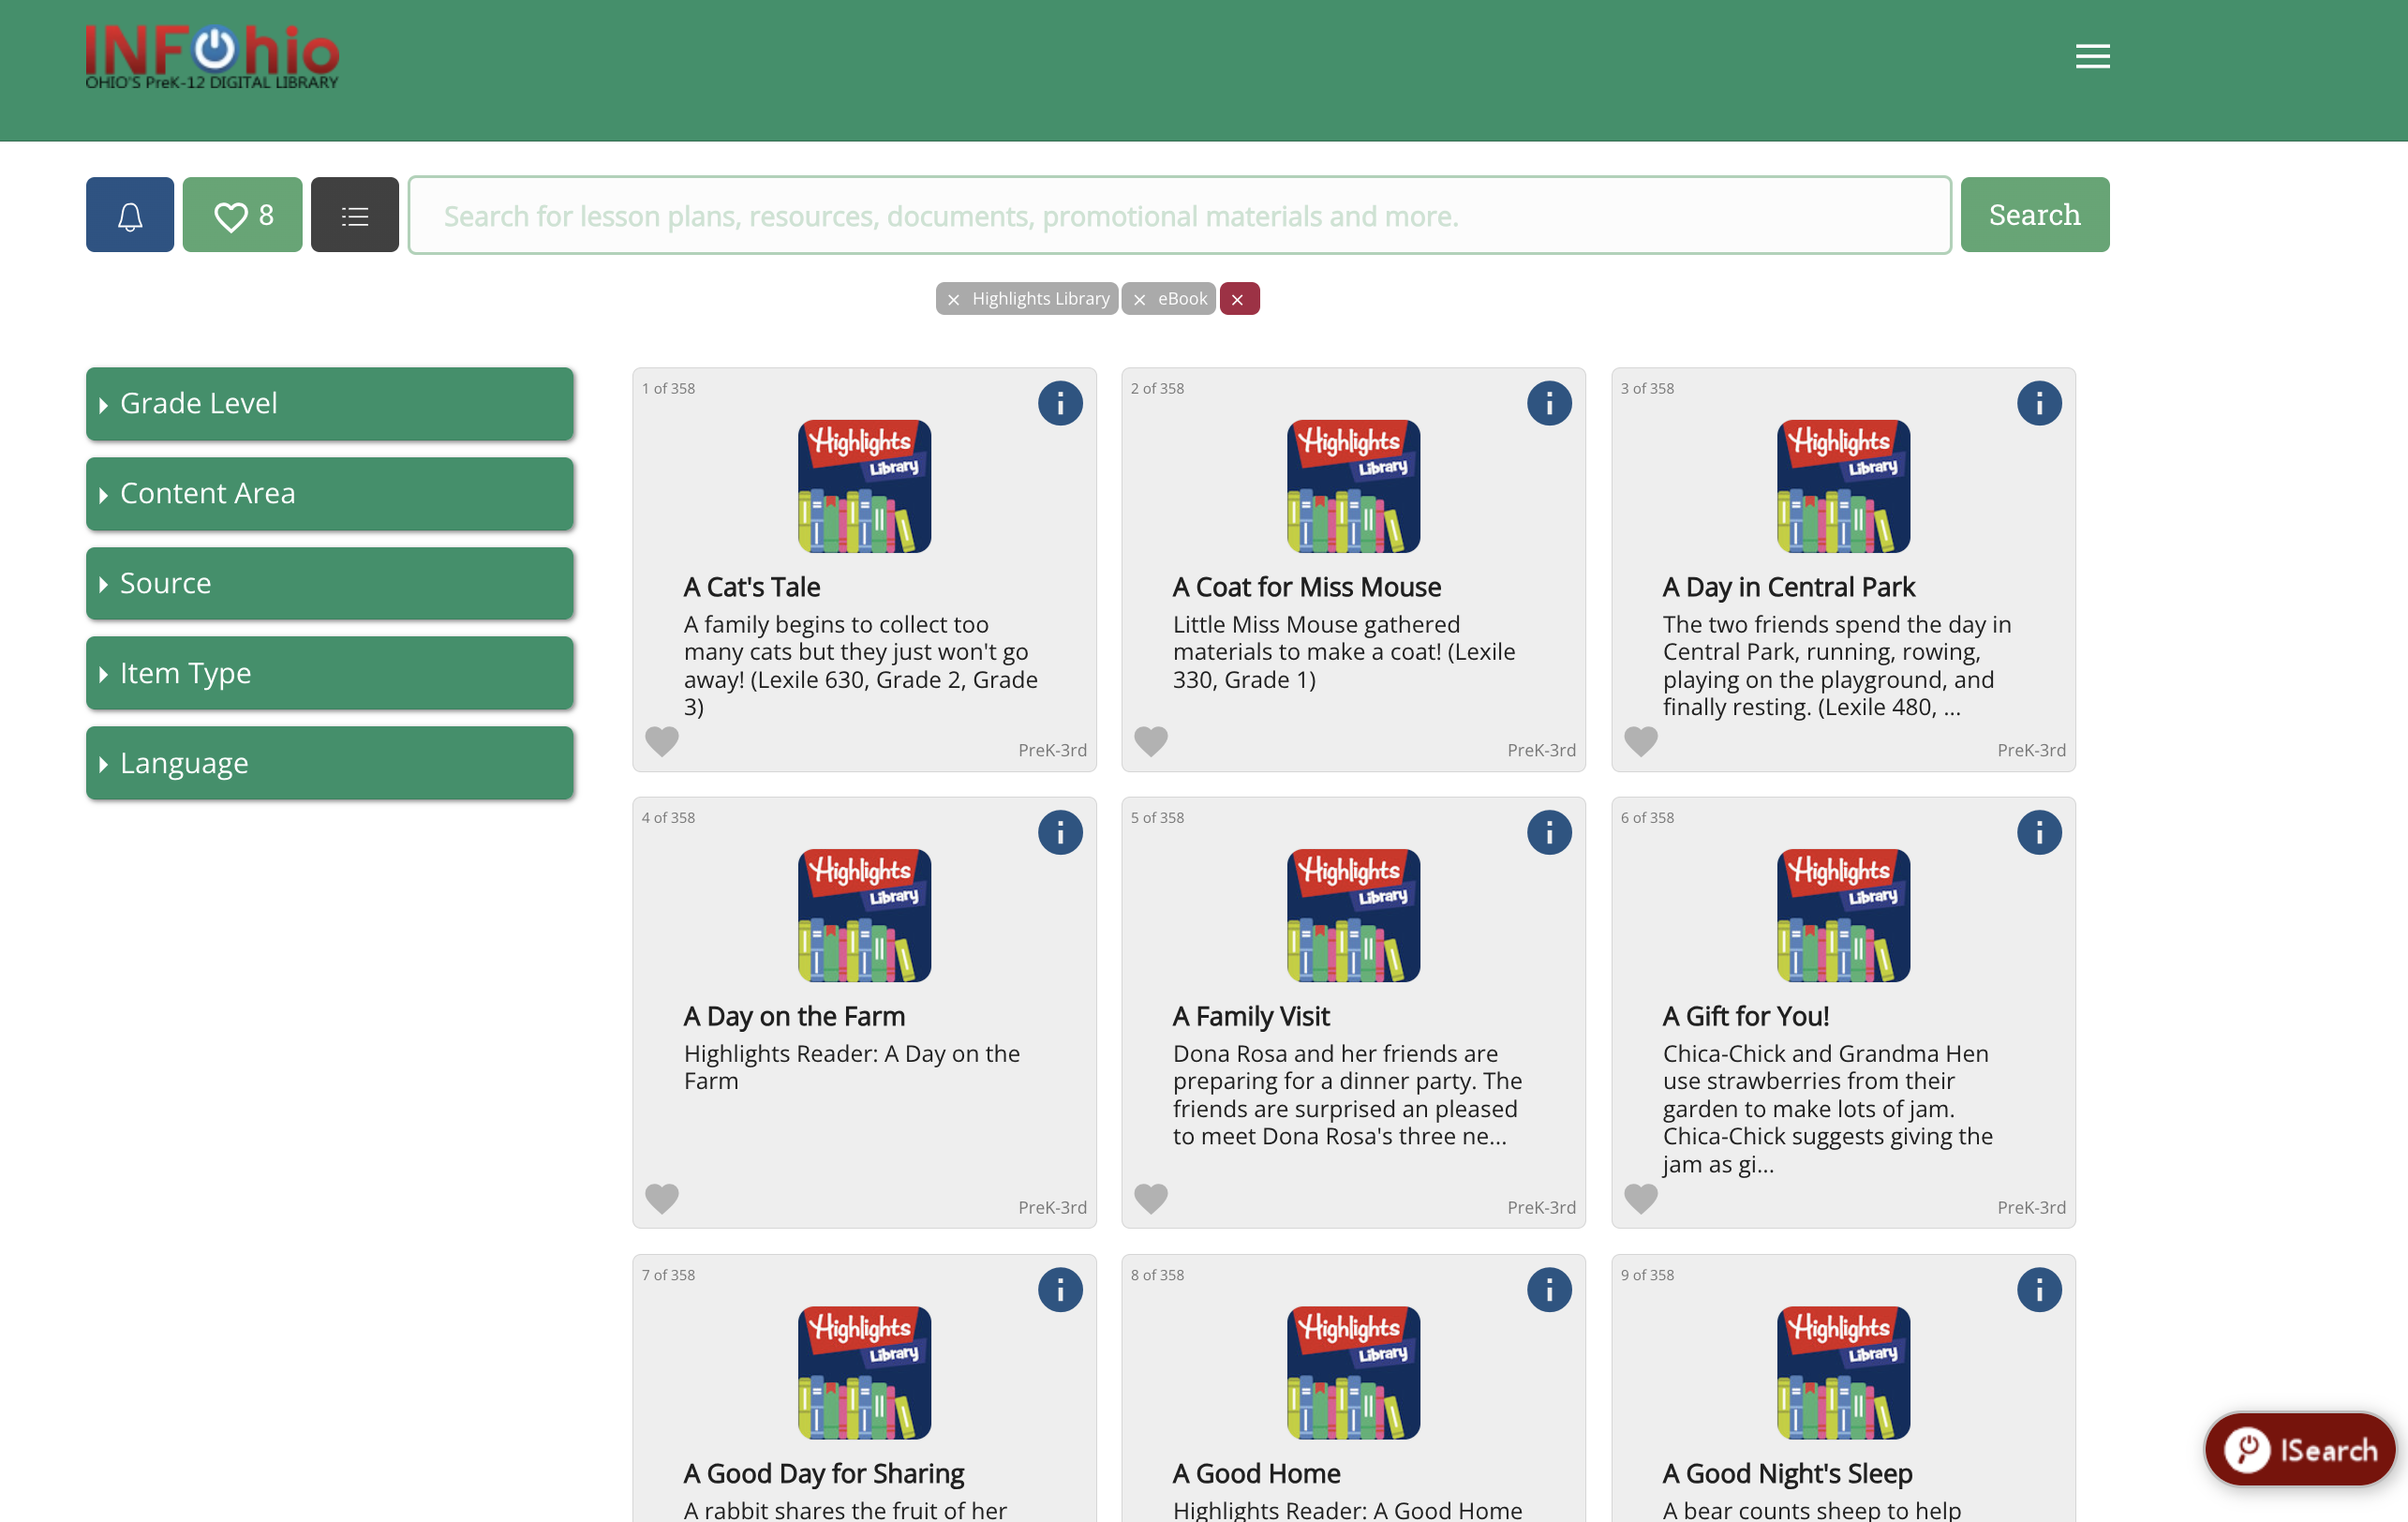Open A Good Home thumbnail
Viewport: 2408px width, 1522px height.
(1353, 1373)
